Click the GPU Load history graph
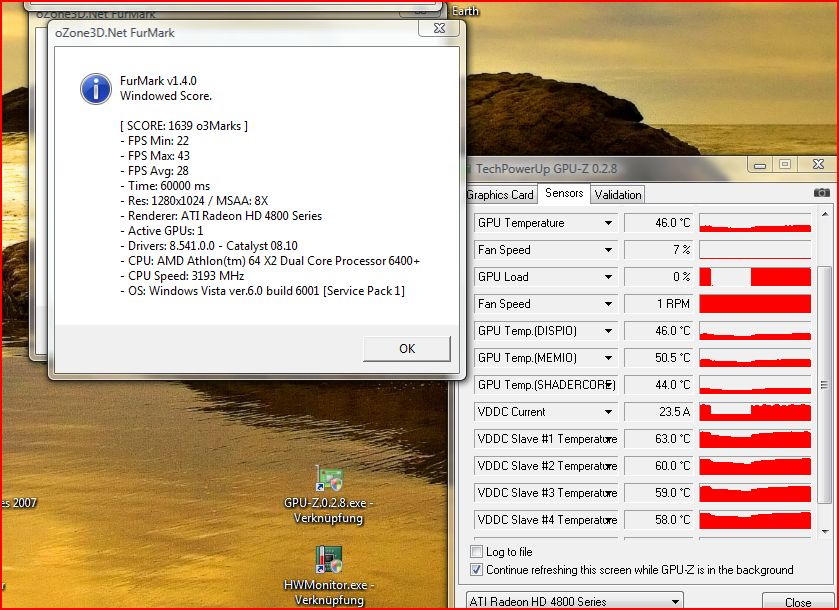 (755, 277)
